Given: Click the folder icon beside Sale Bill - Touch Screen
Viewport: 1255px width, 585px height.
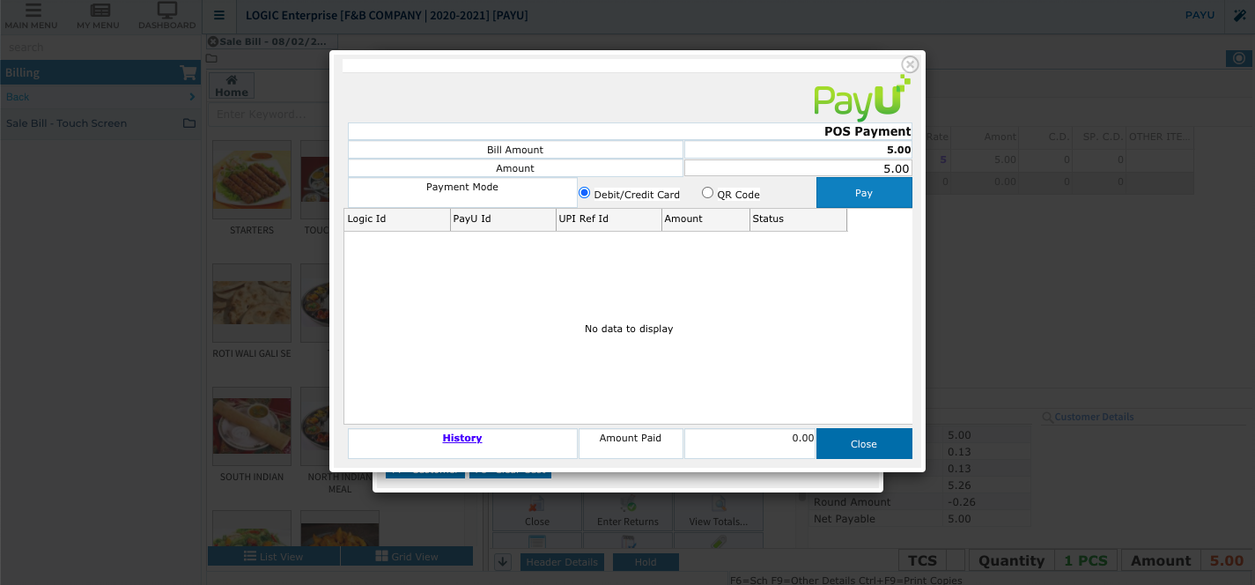Looking at the screenshot, I should coord(189,123).
